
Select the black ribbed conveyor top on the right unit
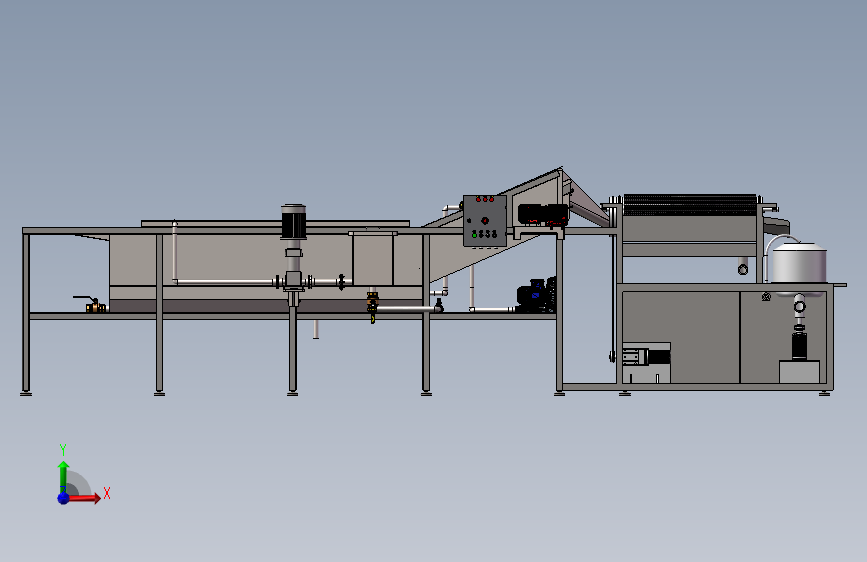pyautogui.click(x=690, y=204)
